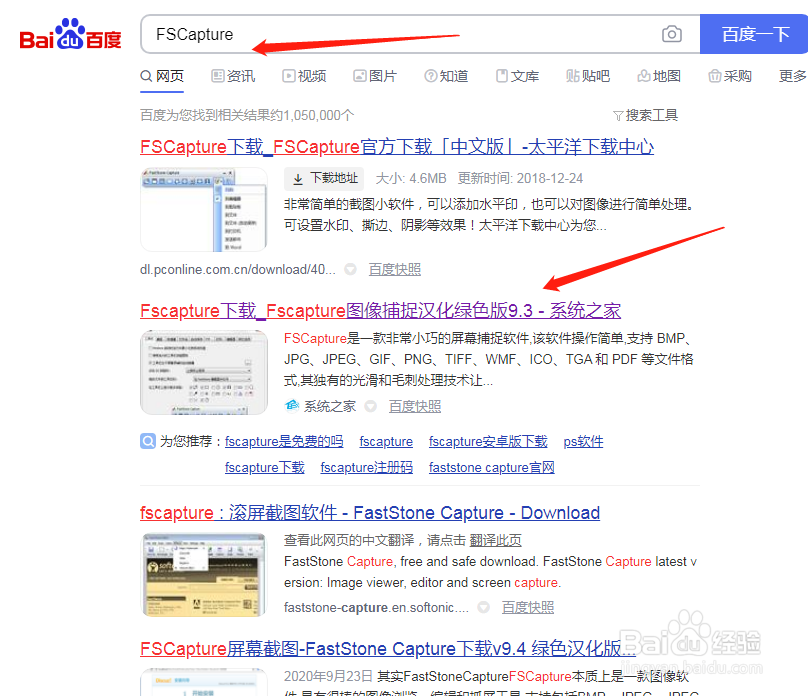Screen dimensions: 808x696
Task: Click the 更新时间: 2018-12-24 text
Action: (x=520, y=178)
